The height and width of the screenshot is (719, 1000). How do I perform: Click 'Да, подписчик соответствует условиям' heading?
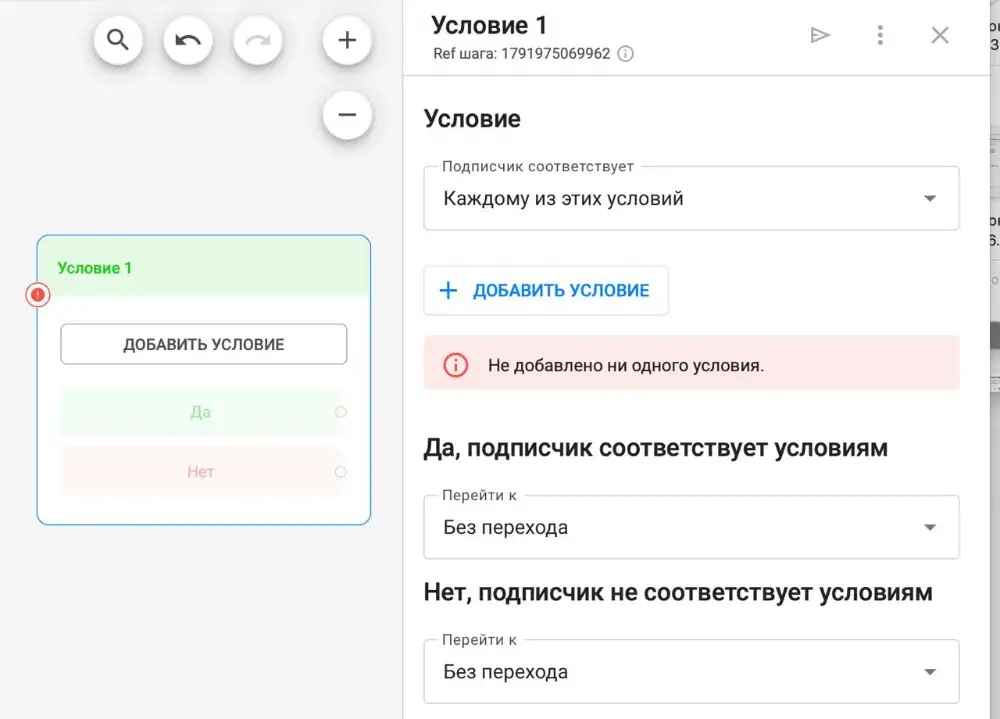click(x=656, y=448)
